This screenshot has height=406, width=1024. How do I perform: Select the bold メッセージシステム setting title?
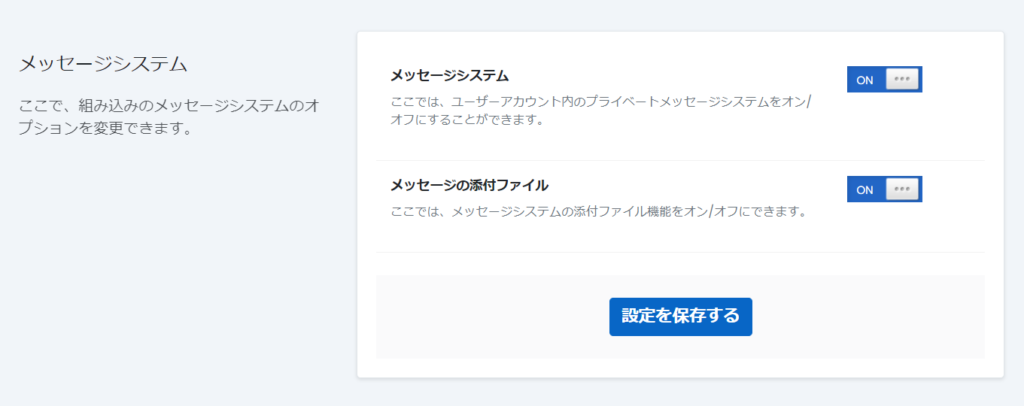pos(449,76)
